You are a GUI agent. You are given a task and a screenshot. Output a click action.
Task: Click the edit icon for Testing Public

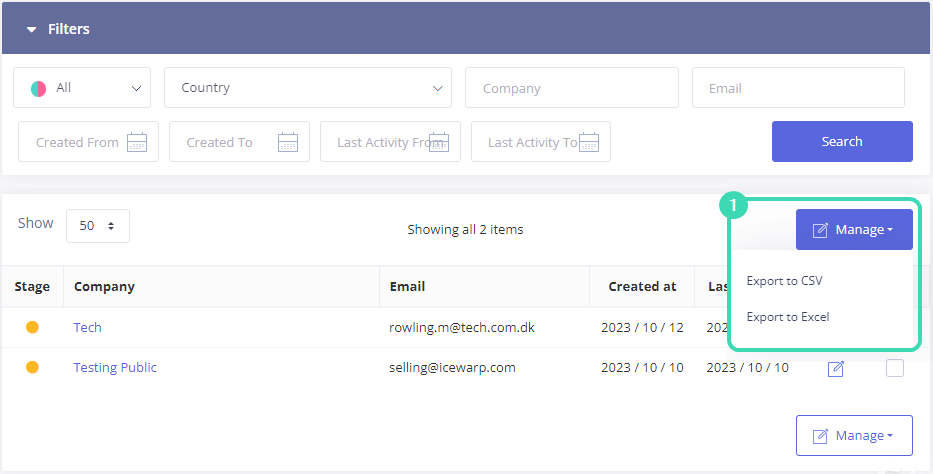(836, 369)
